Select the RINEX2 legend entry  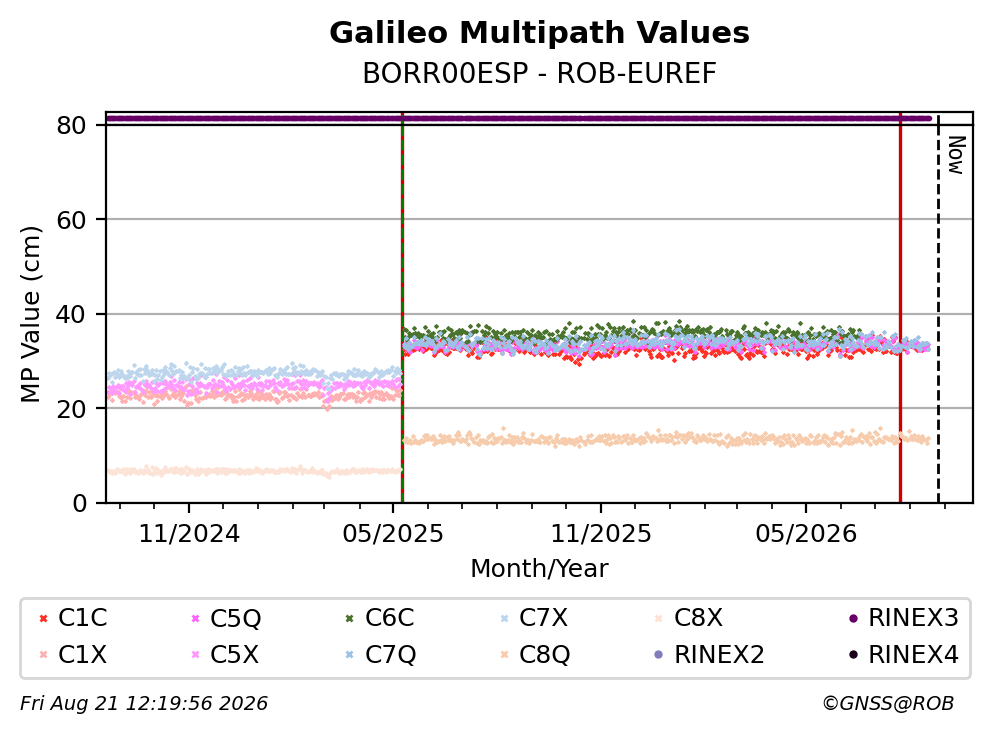click(709, 655)
